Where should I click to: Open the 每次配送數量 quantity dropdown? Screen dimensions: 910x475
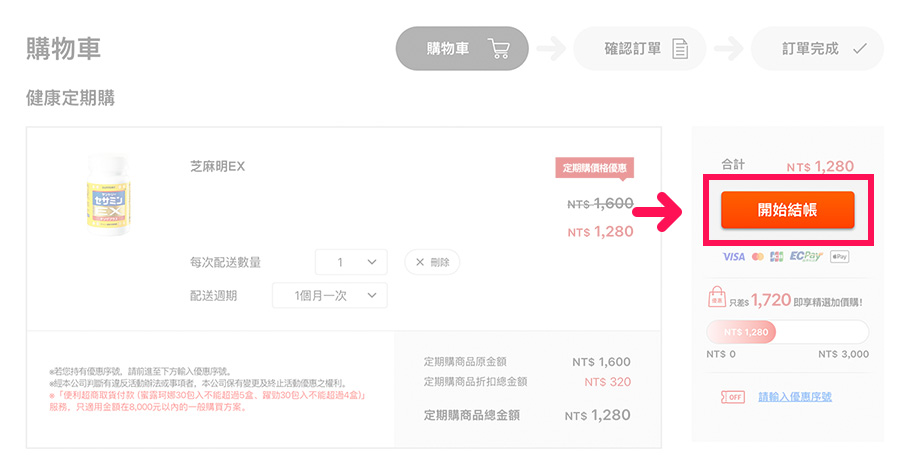351,262
